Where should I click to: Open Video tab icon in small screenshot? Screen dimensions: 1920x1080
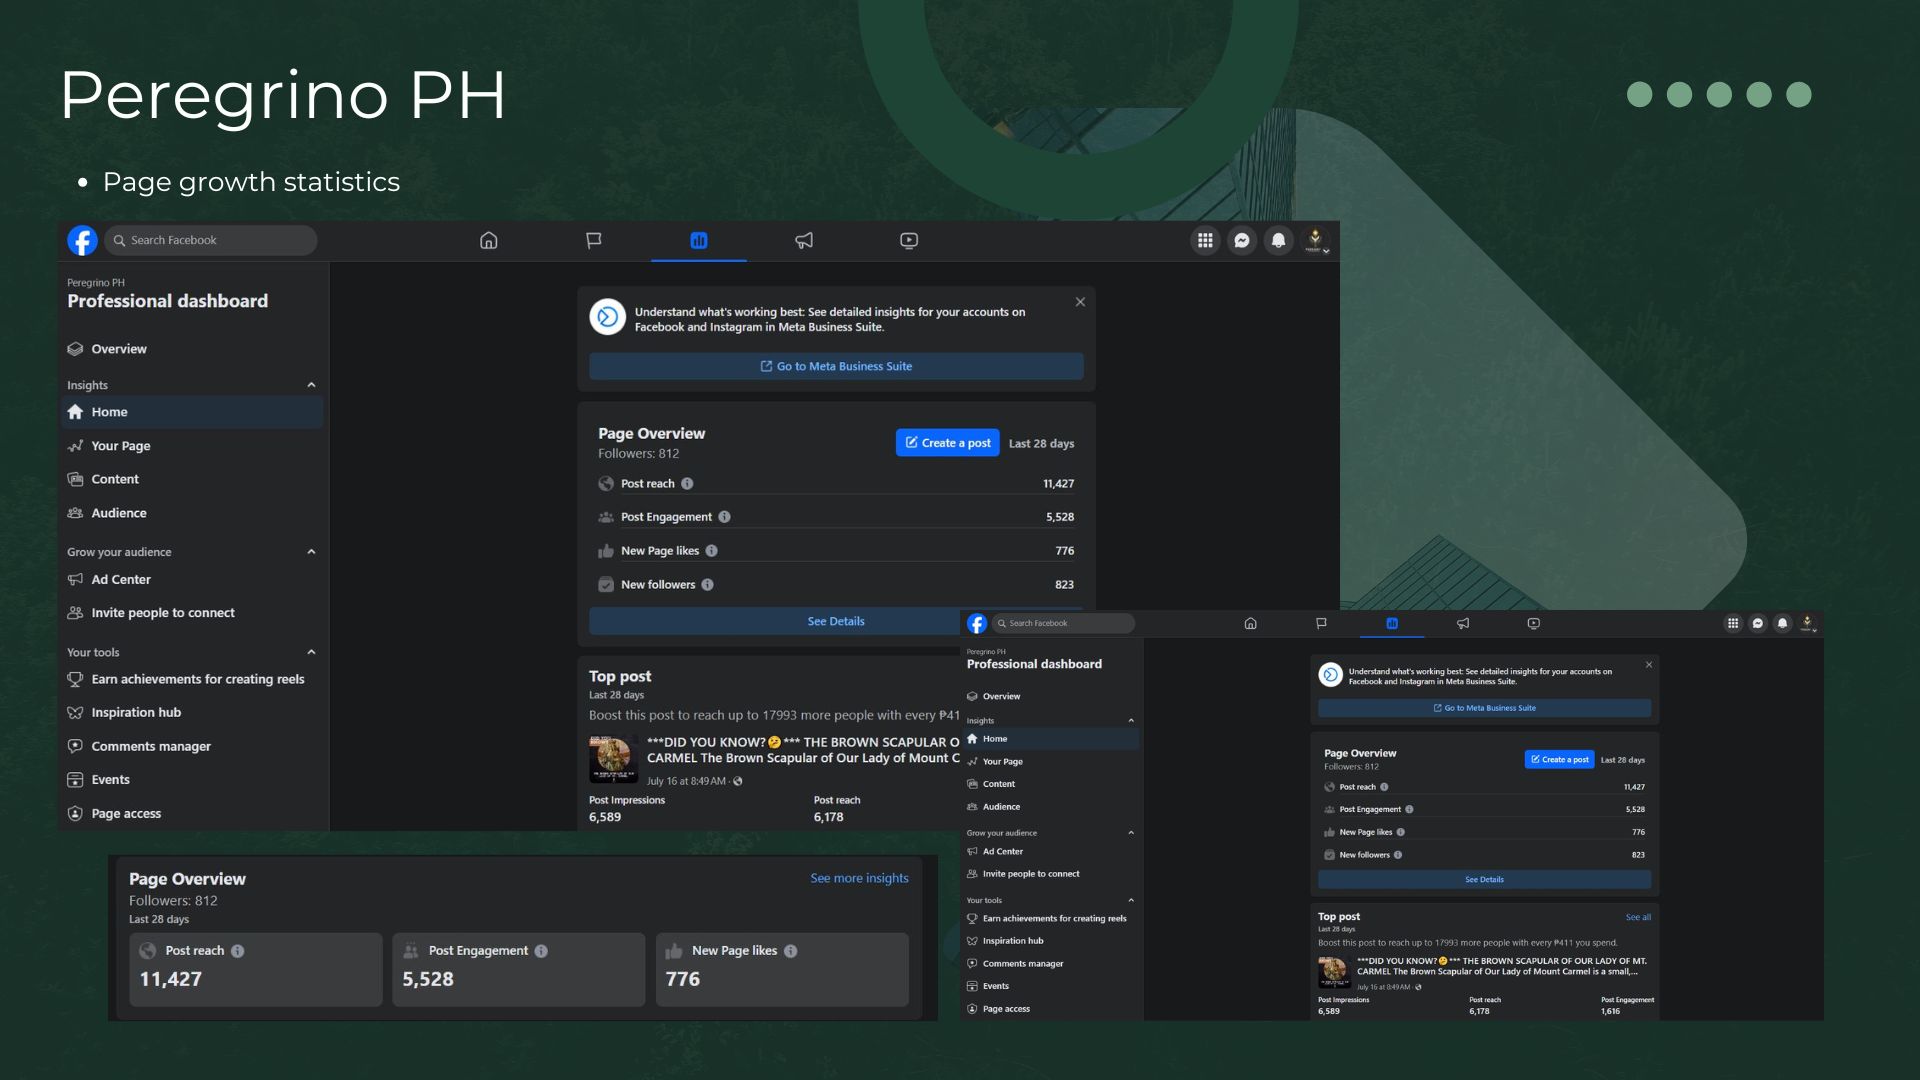tap(1534, 623)
